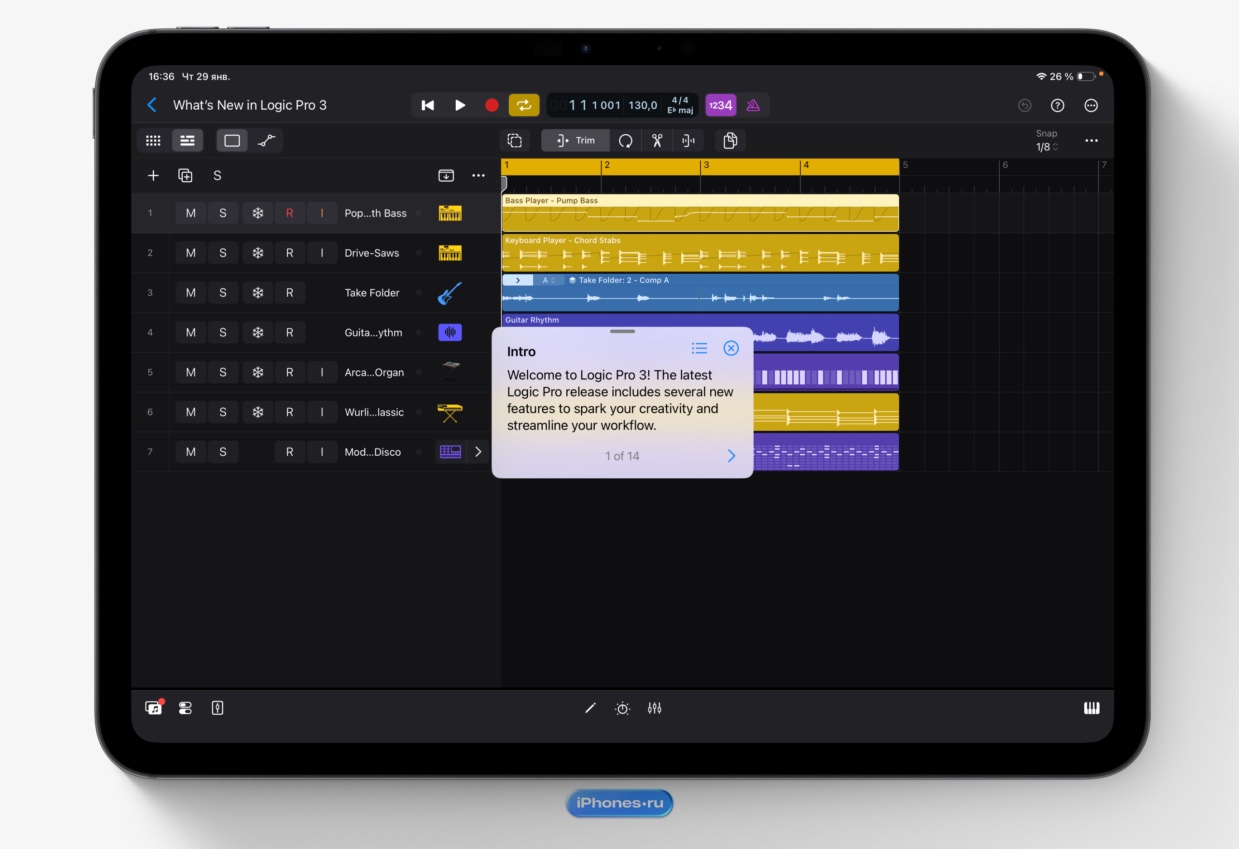Disable record on Pop...th Bass track

pos(290,213)
